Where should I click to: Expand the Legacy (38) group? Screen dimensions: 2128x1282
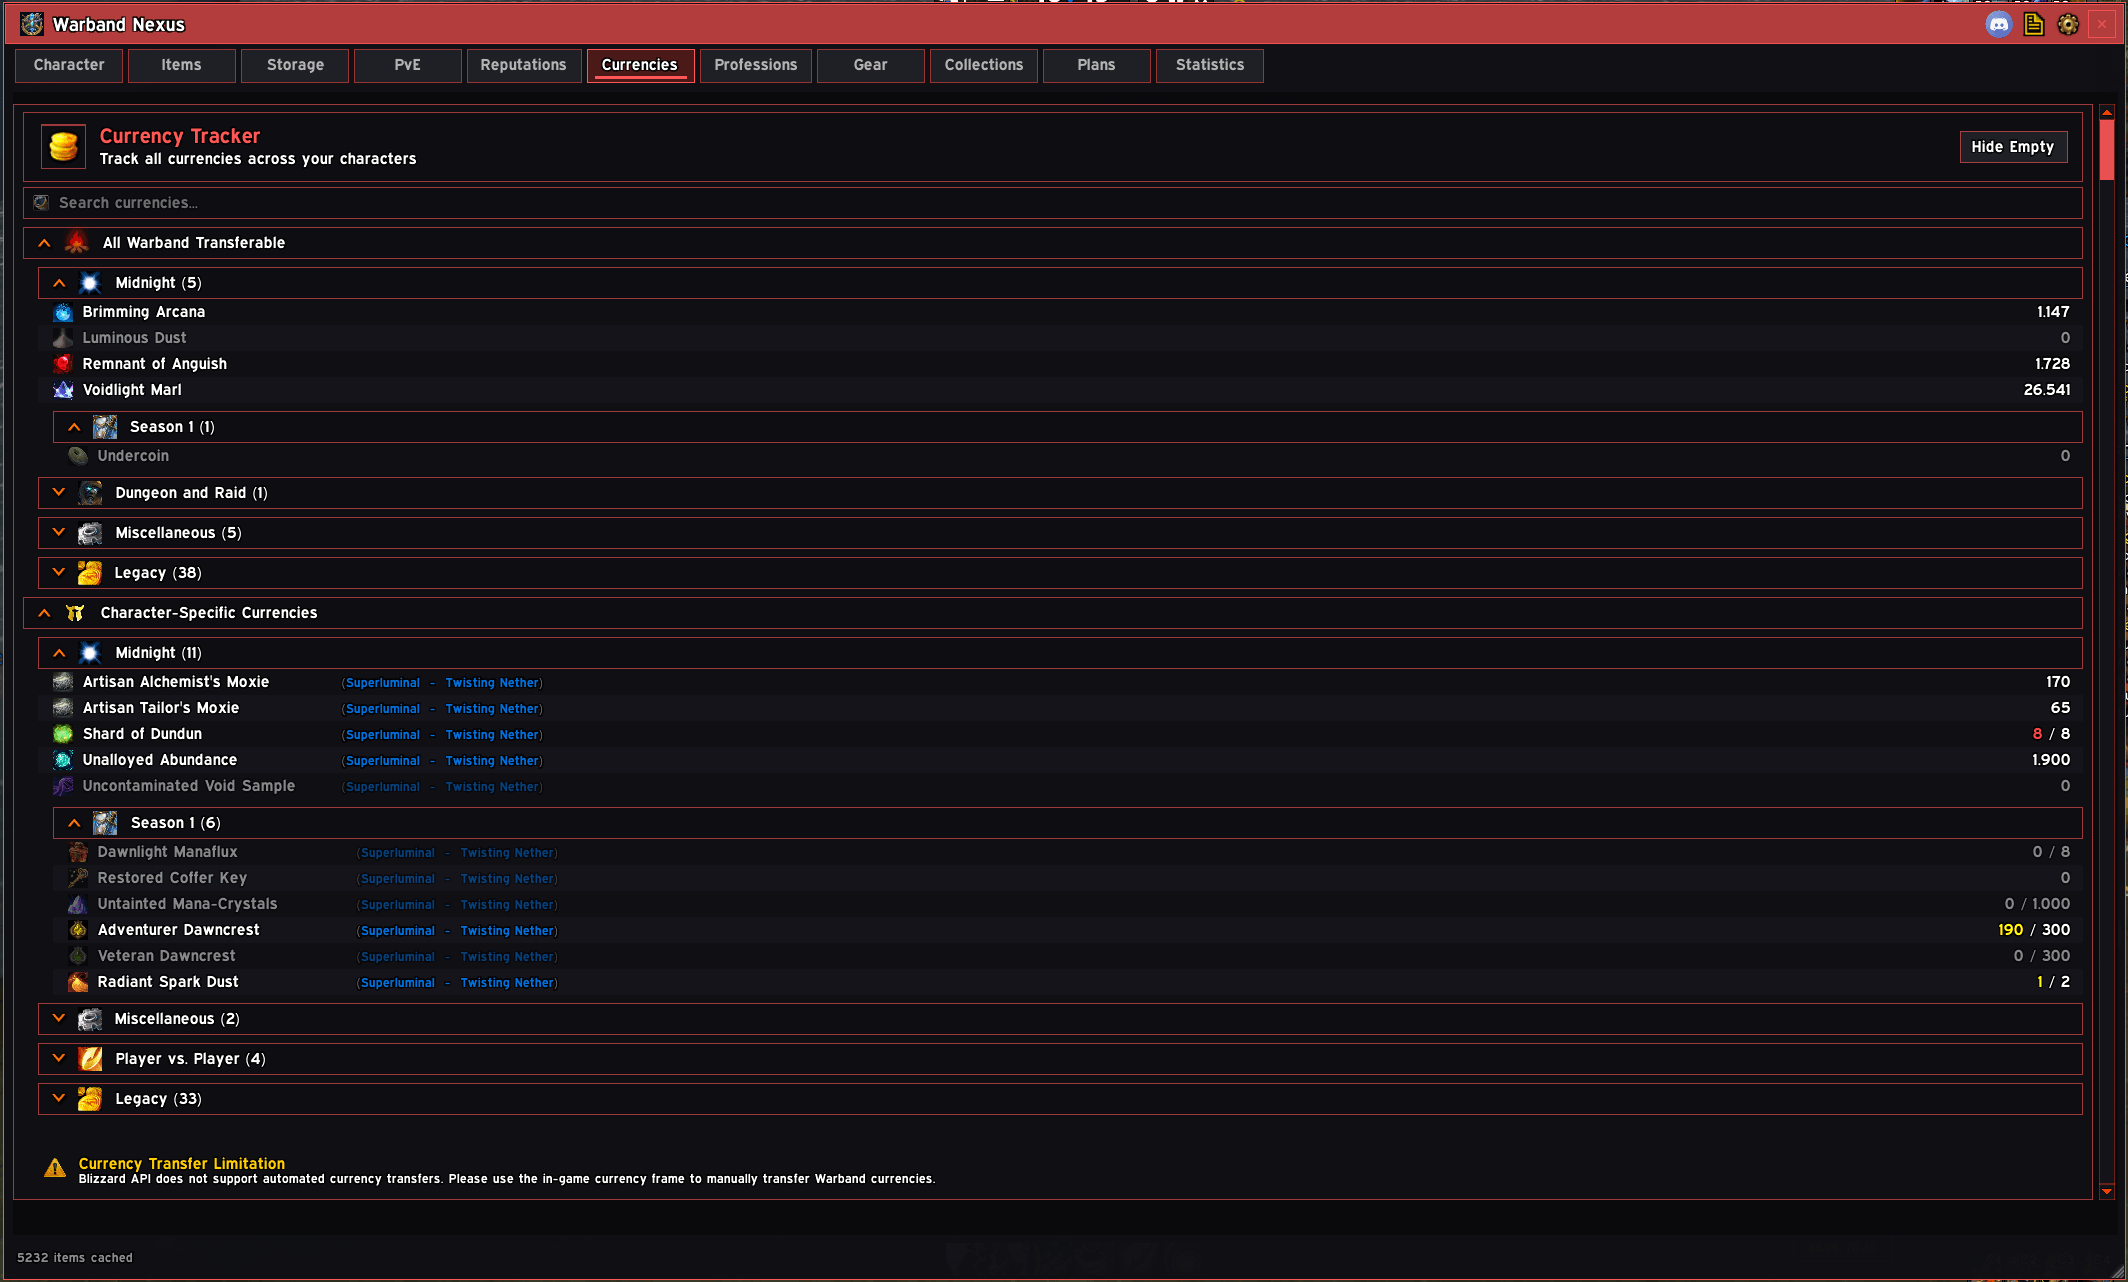(59, 572)
